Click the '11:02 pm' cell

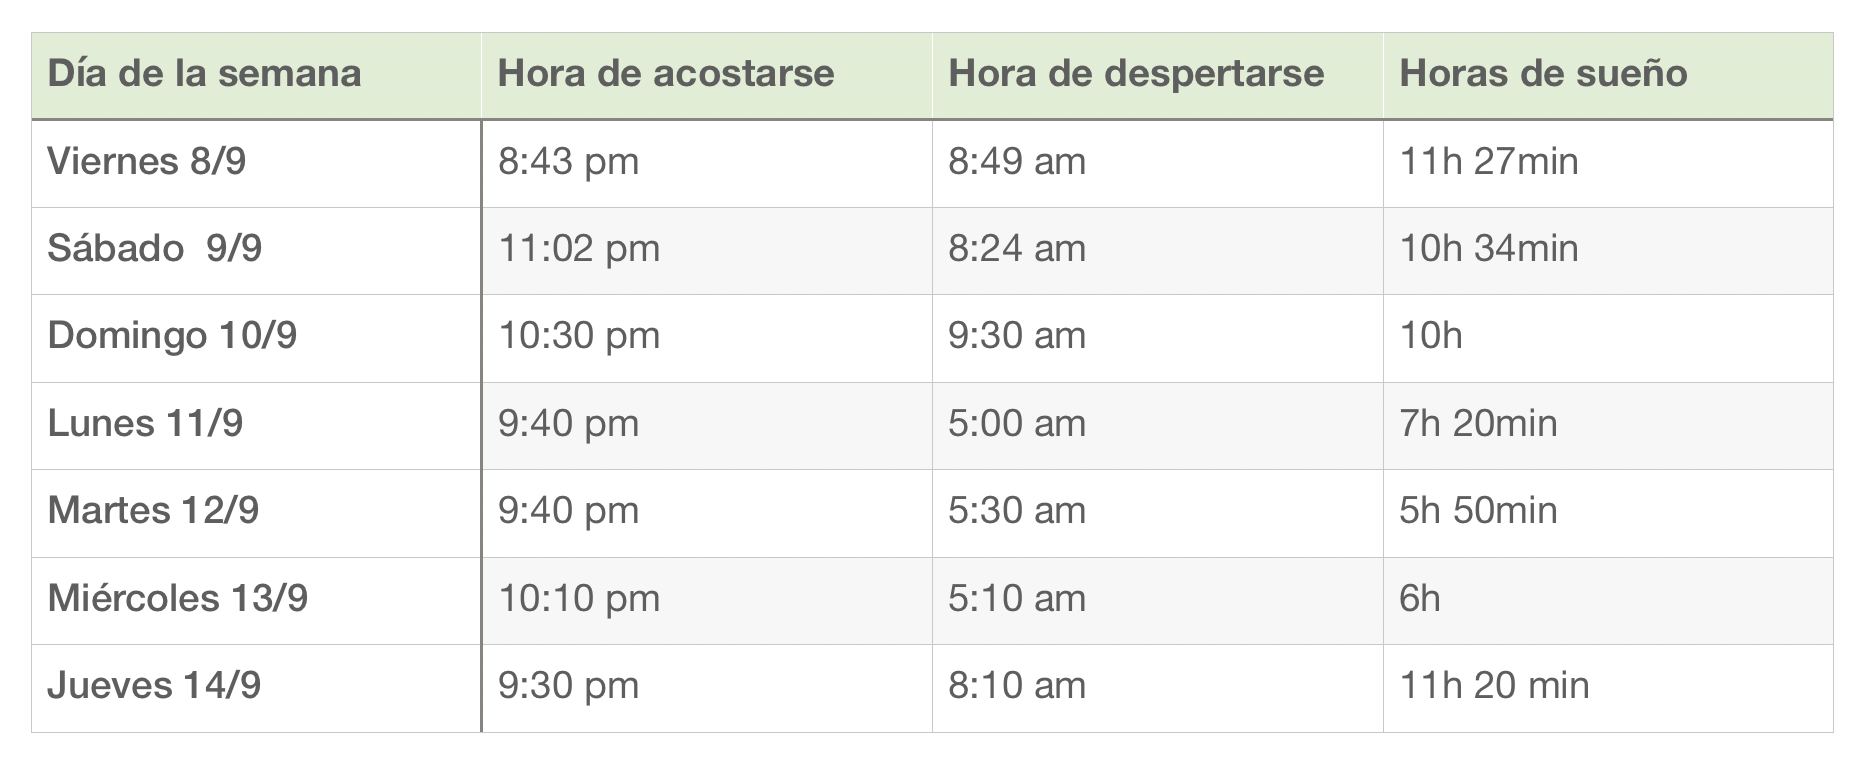coord(579,249)
